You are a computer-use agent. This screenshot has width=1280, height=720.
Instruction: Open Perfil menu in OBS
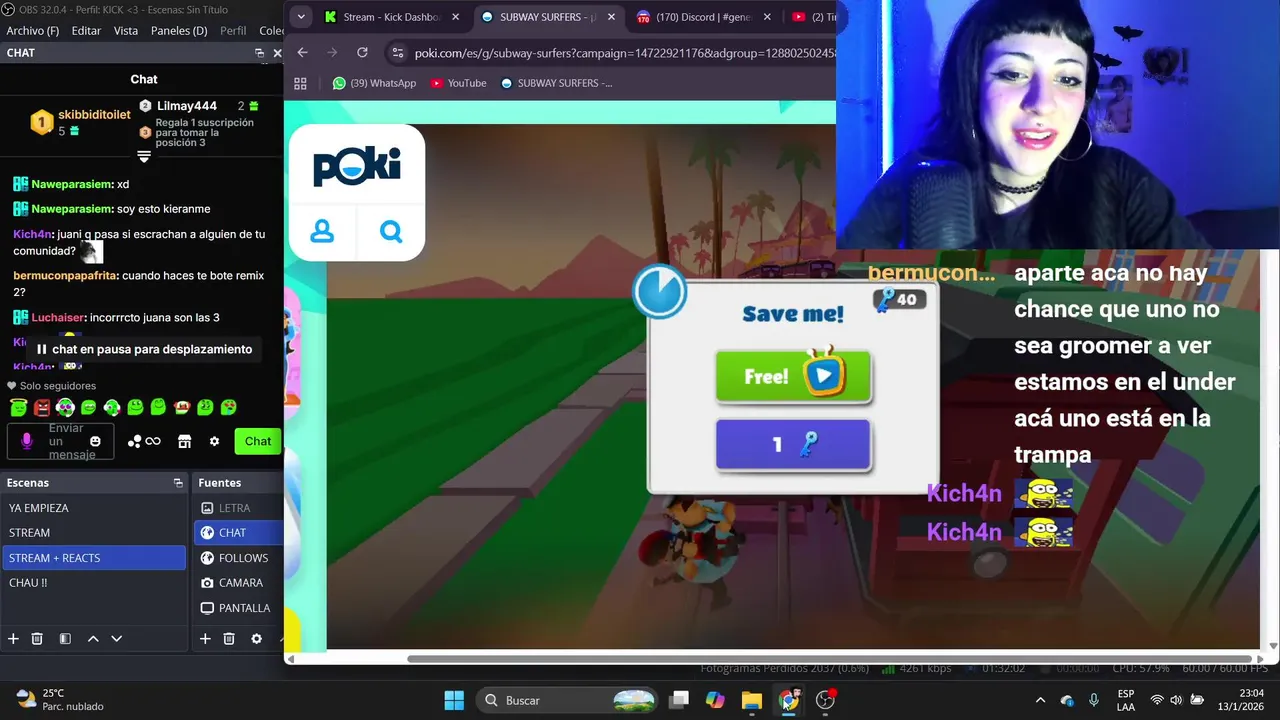(233, 31)
